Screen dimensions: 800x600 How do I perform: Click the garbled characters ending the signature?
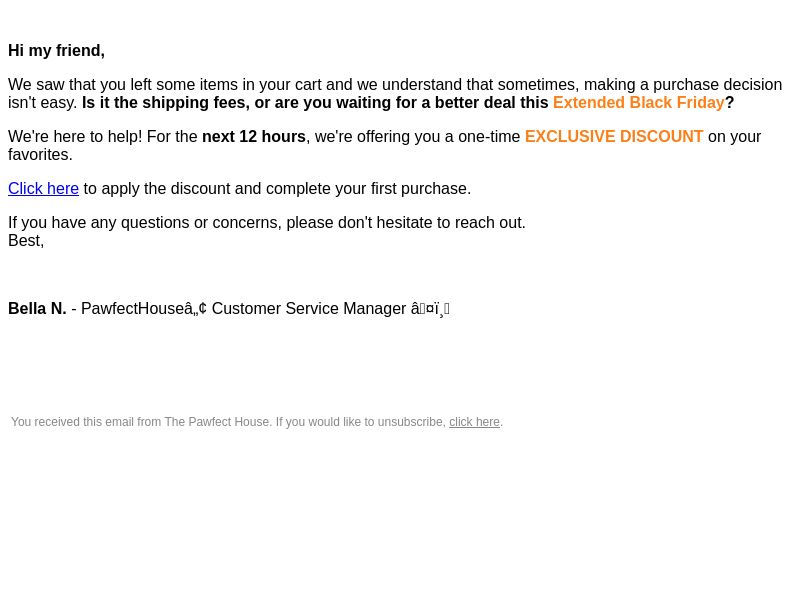click(430, 309)
